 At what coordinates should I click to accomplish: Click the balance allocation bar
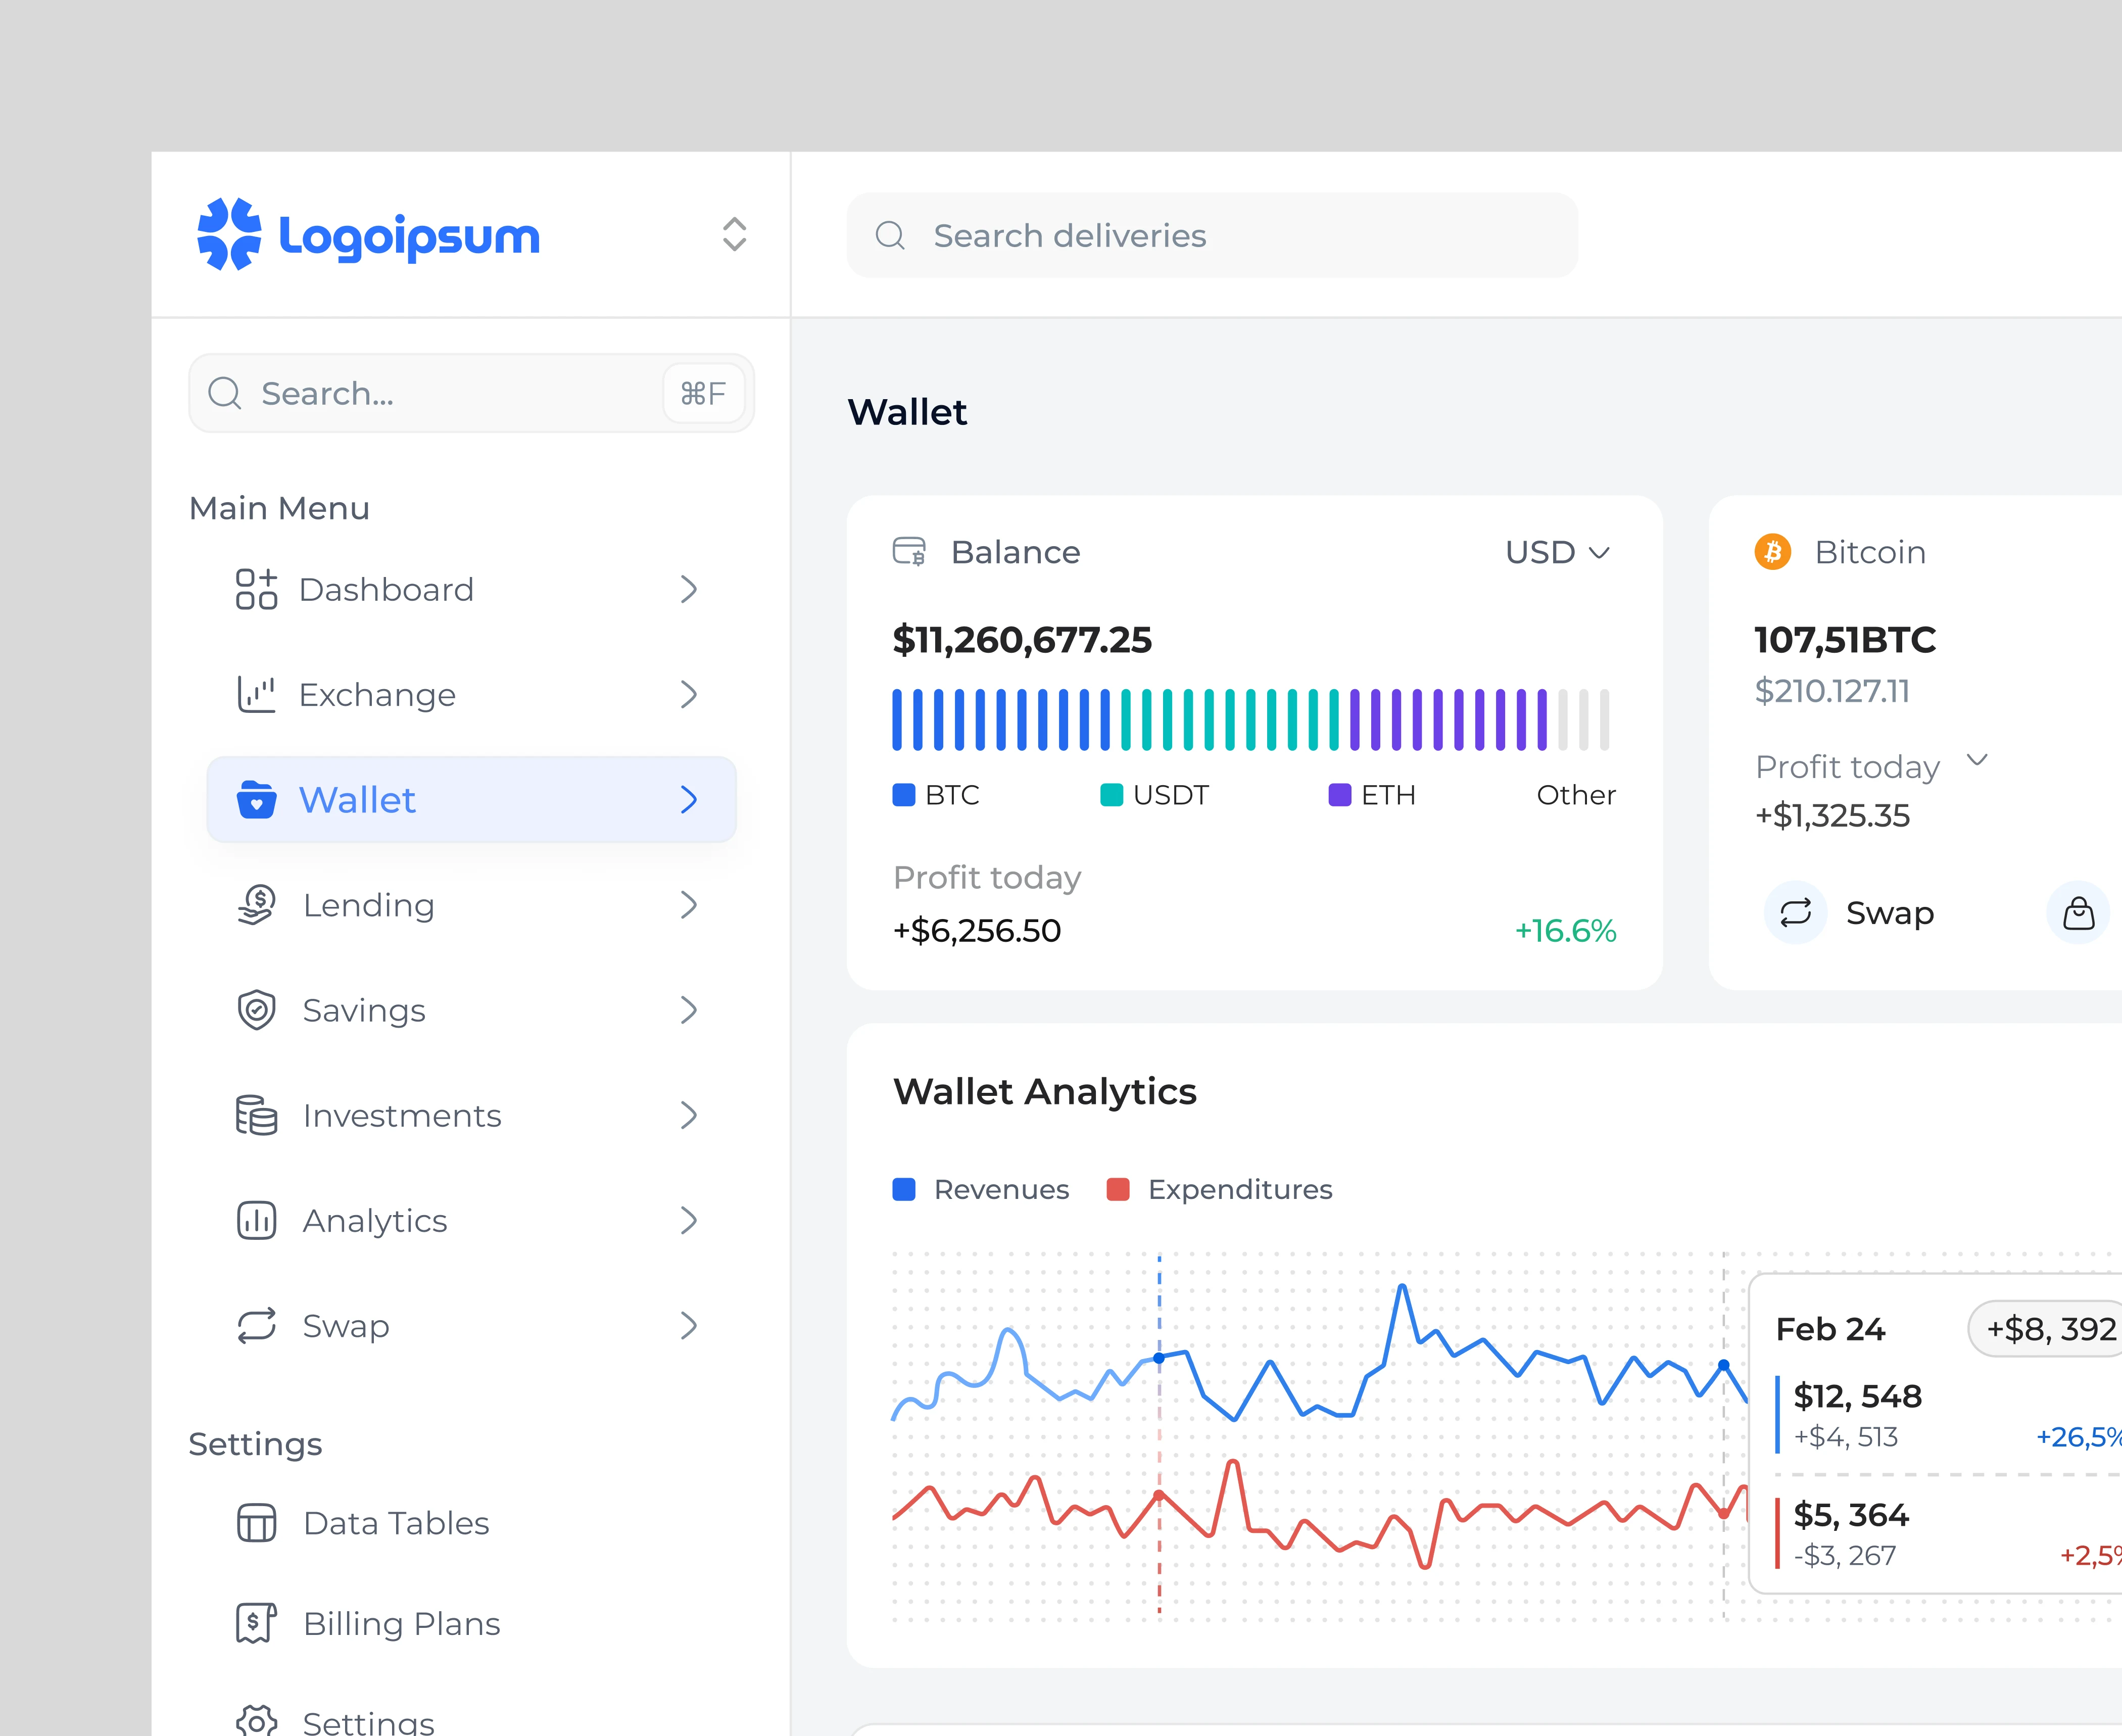(1250, 719)
